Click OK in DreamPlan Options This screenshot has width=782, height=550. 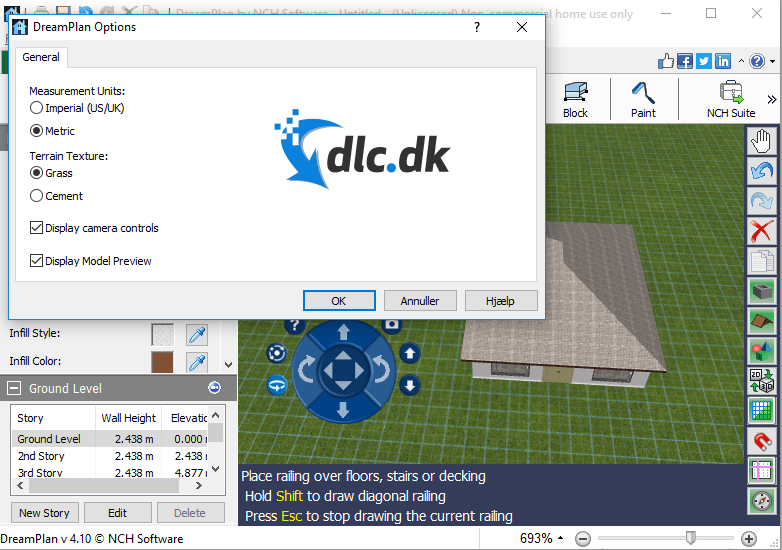339,301
